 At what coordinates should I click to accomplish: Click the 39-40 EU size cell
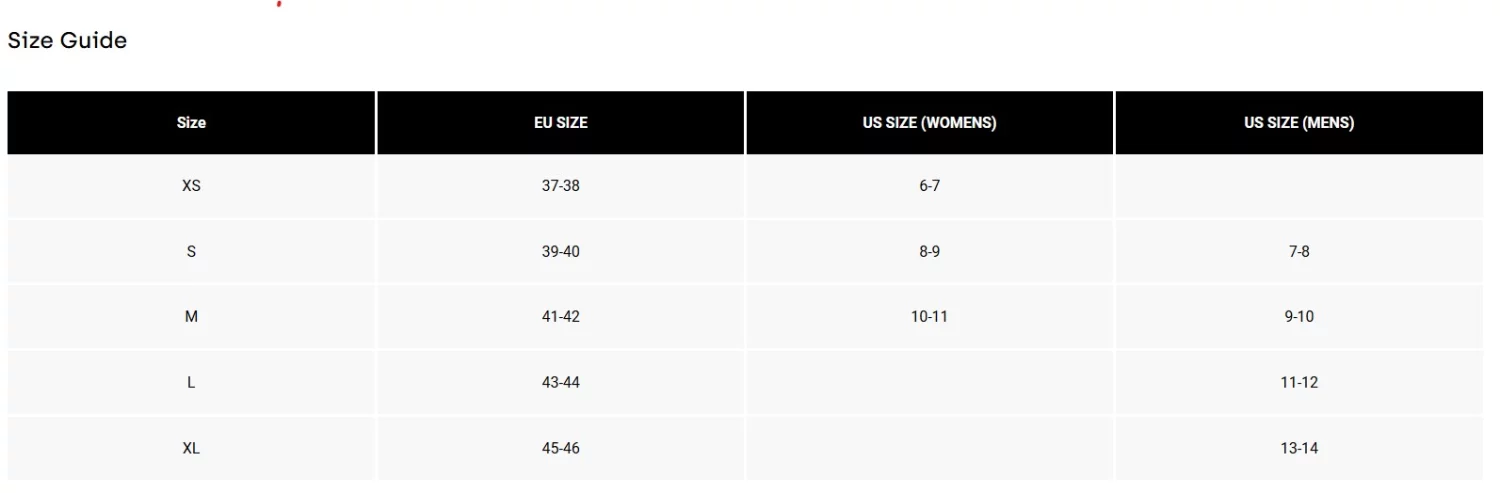click(x=561, y=252)
